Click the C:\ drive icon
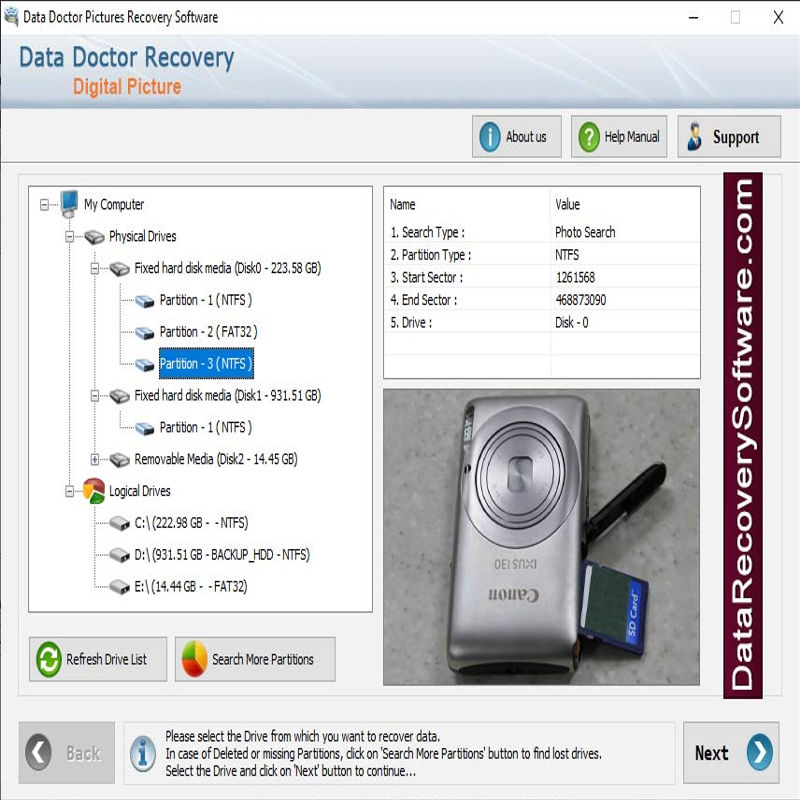This screenshot has width=800, height=800. pos(119,523)
